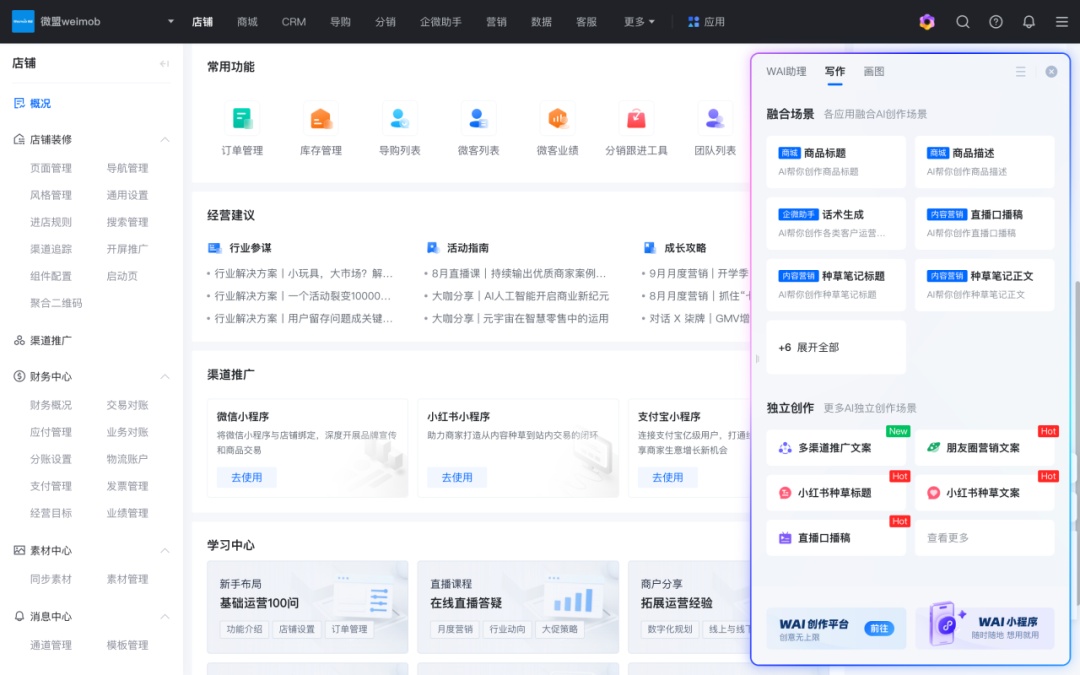The width and height of the screenshot is (1080, 675).
Task: Click 去使用 under 微信小程序
Action: coord(246,478)
